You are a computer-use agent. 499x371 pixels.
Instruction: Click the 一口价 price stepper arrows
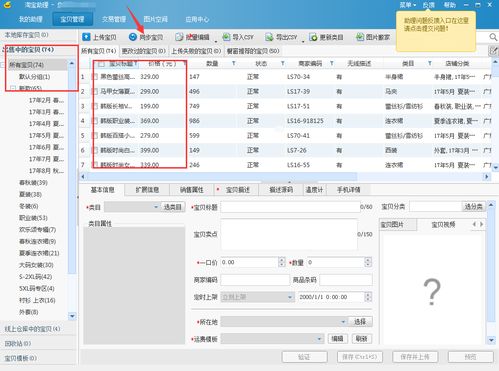point(282,262)
